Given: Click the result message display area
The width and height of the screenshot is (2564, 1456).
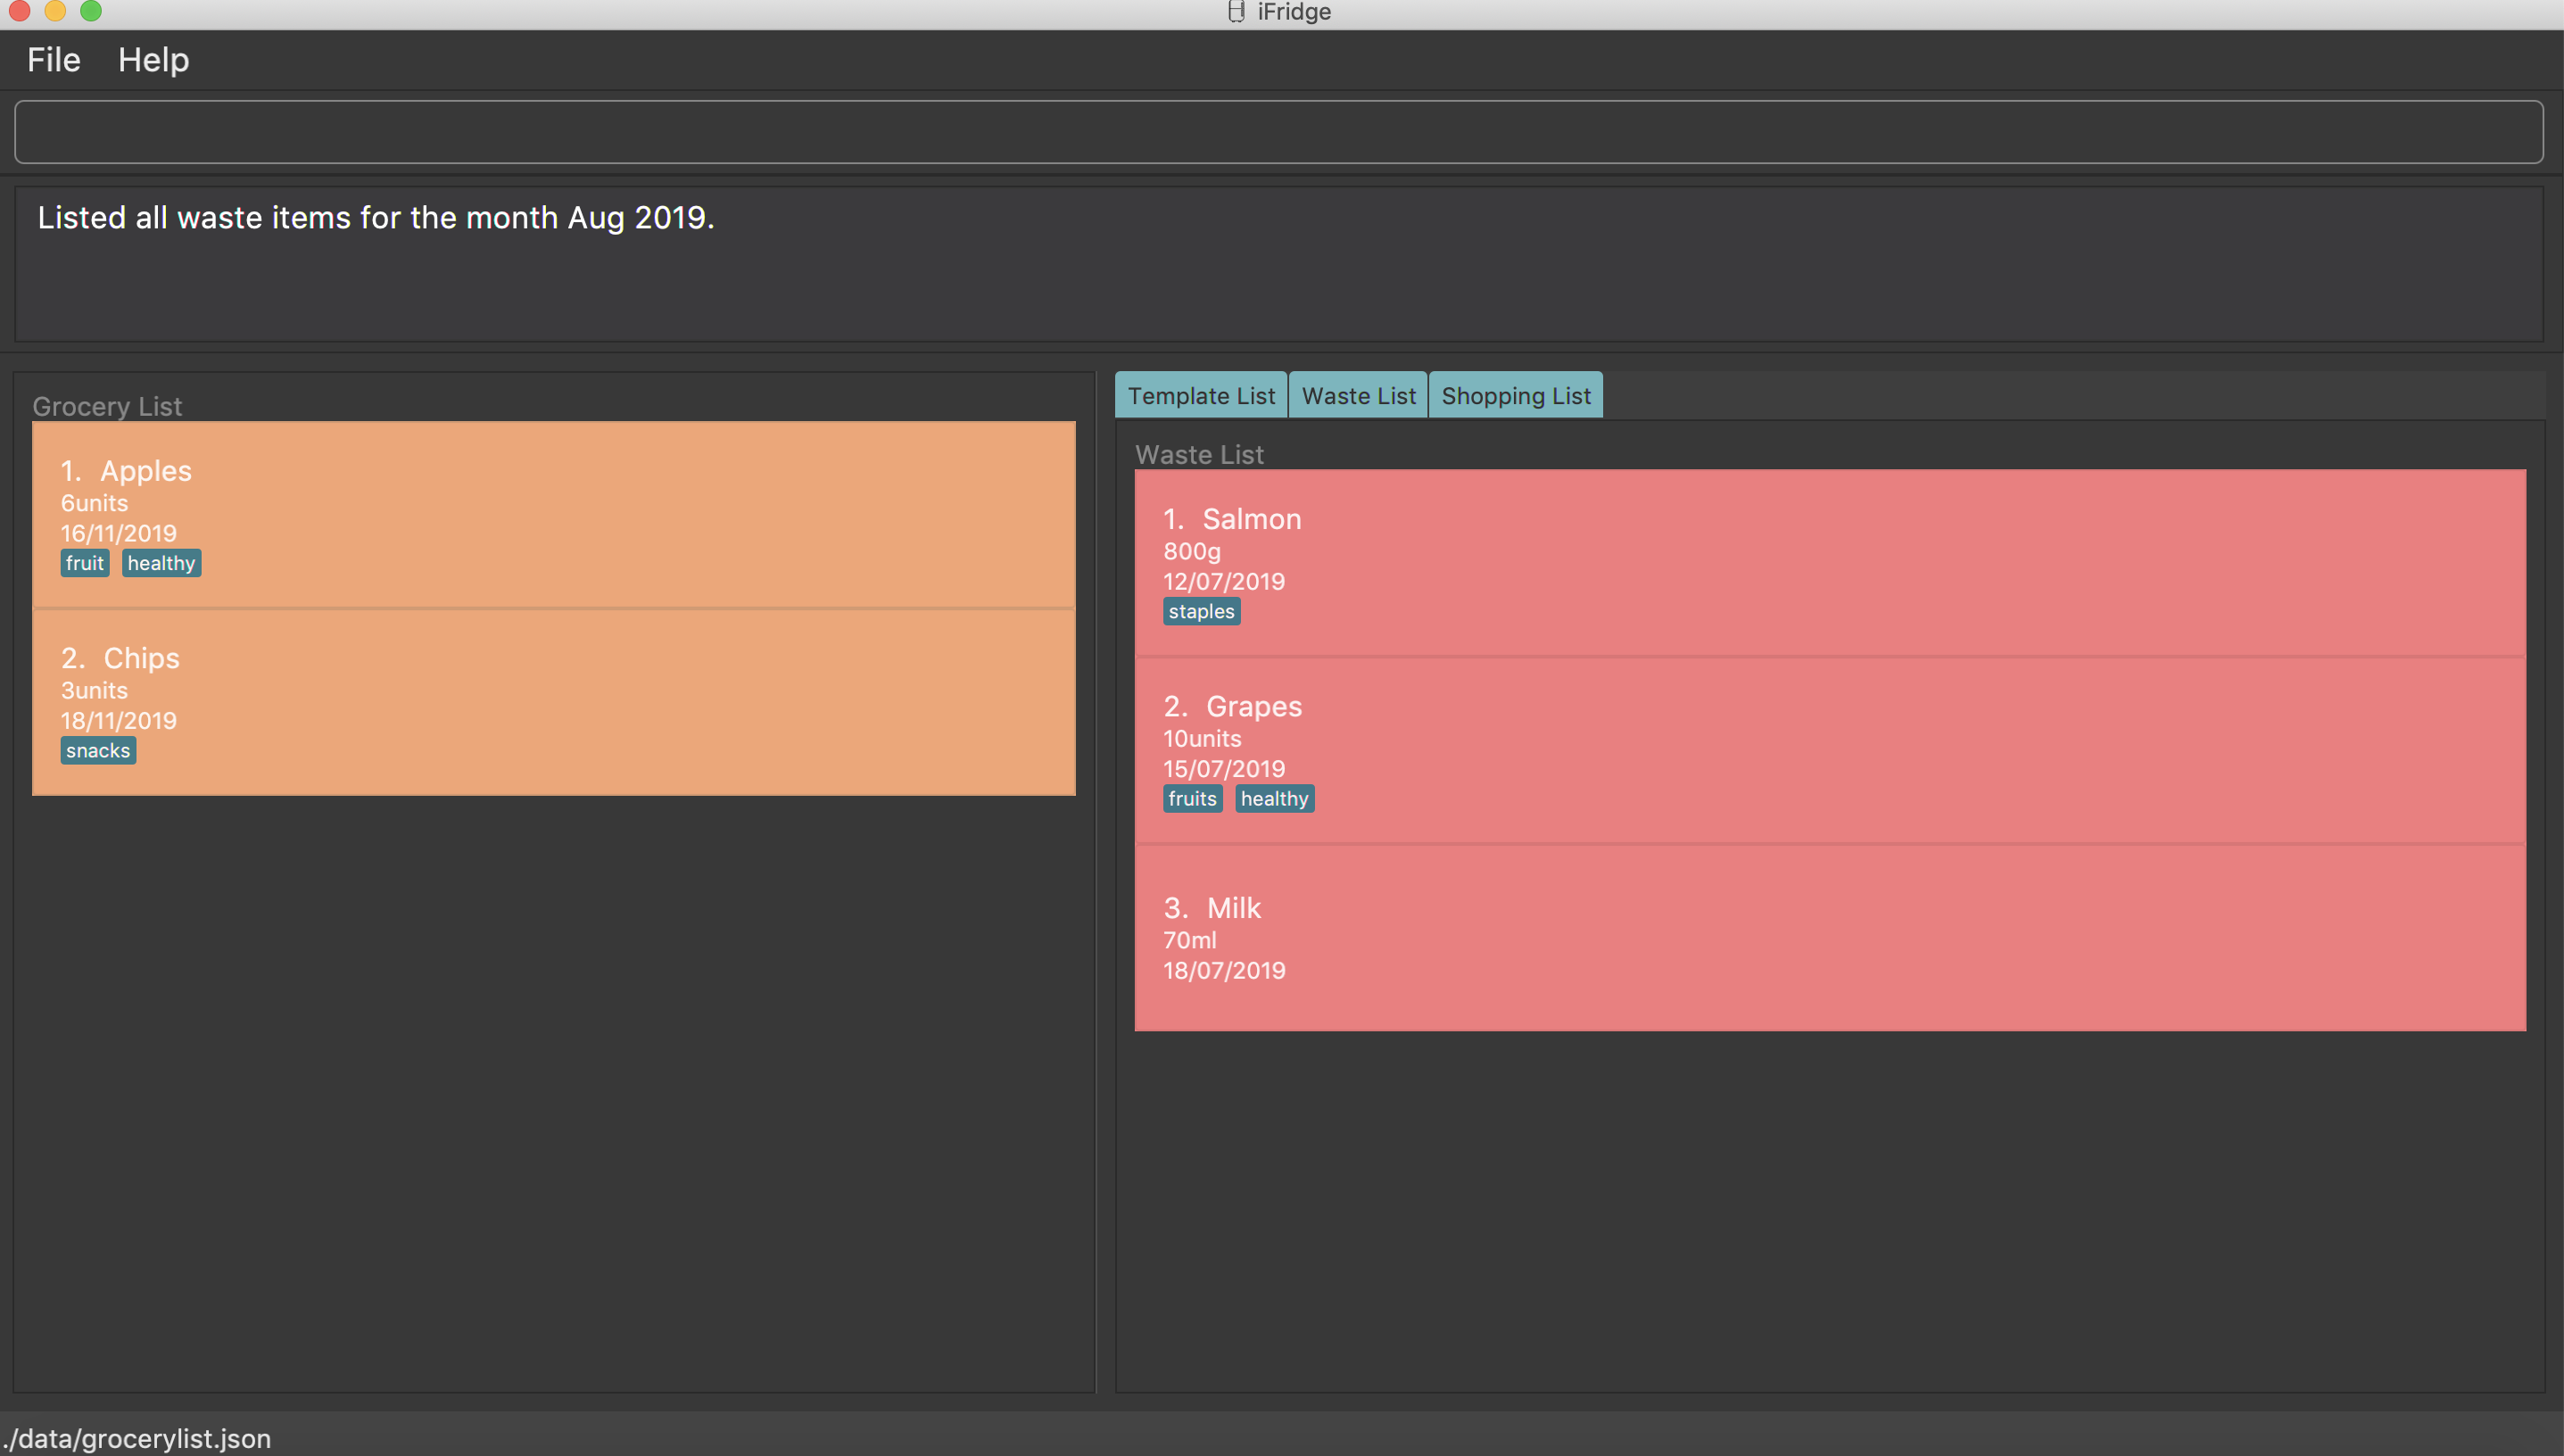Looking at the screenshot, I should 1278,264.
